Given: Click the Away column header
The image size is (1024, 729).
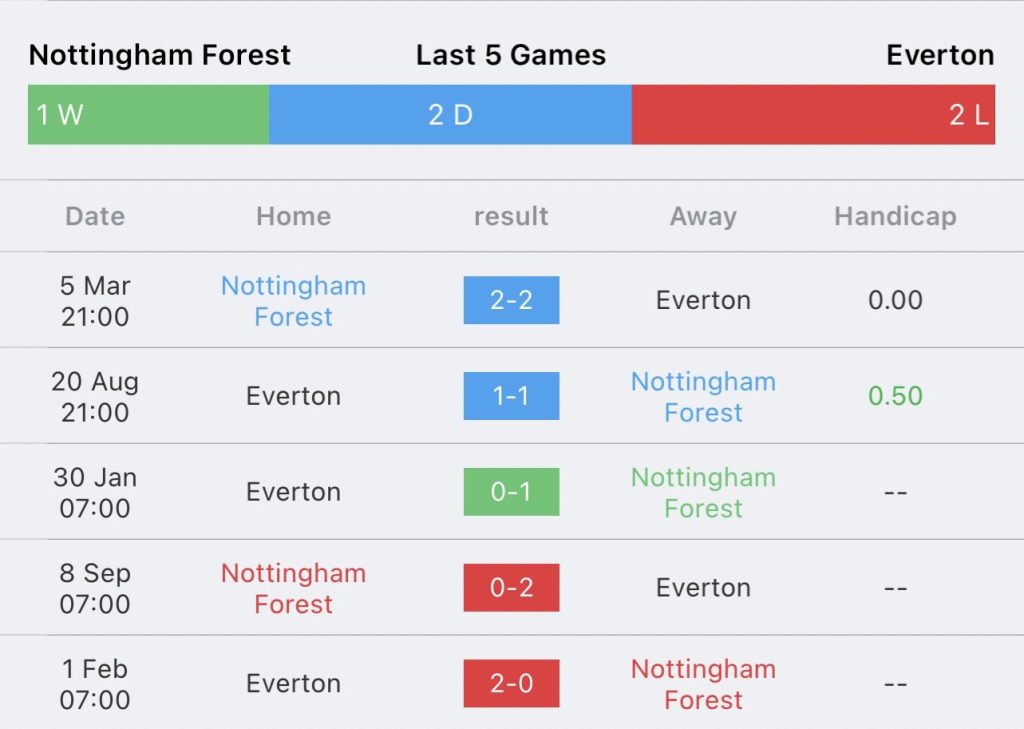Looking at the screenshot, I should tap(703, 217).
